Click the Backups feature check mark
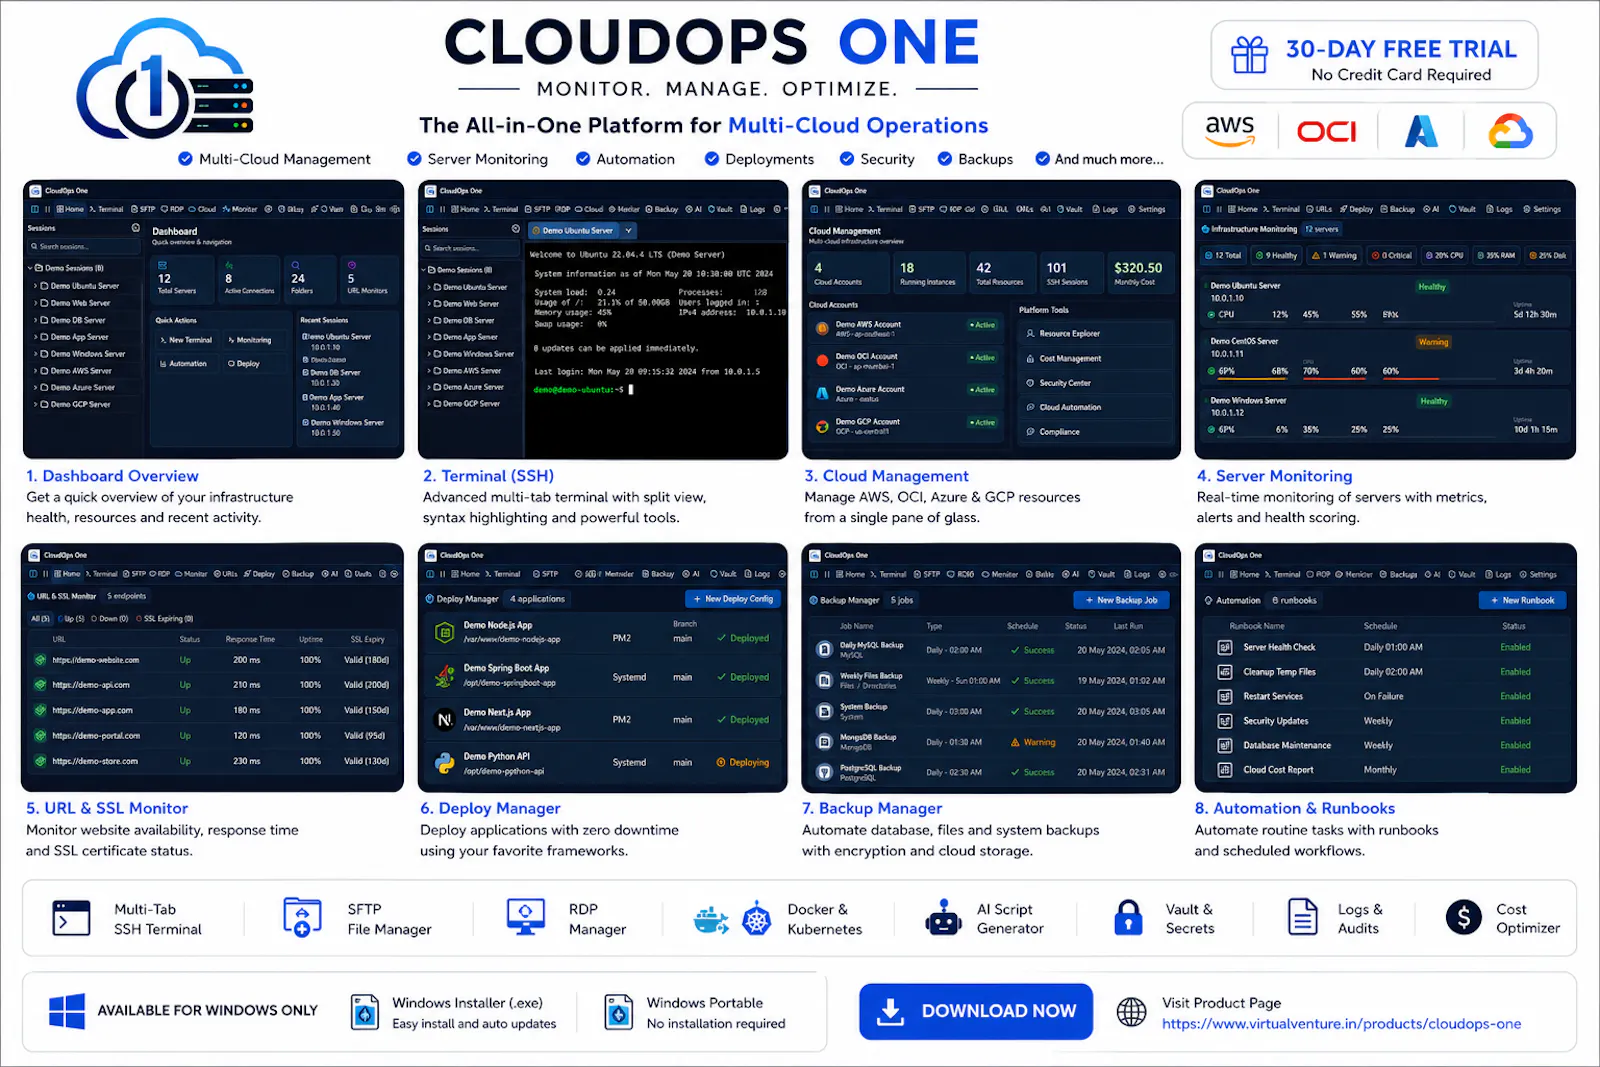This screenshot has width=1600, height=1067. tap(945, 158)
